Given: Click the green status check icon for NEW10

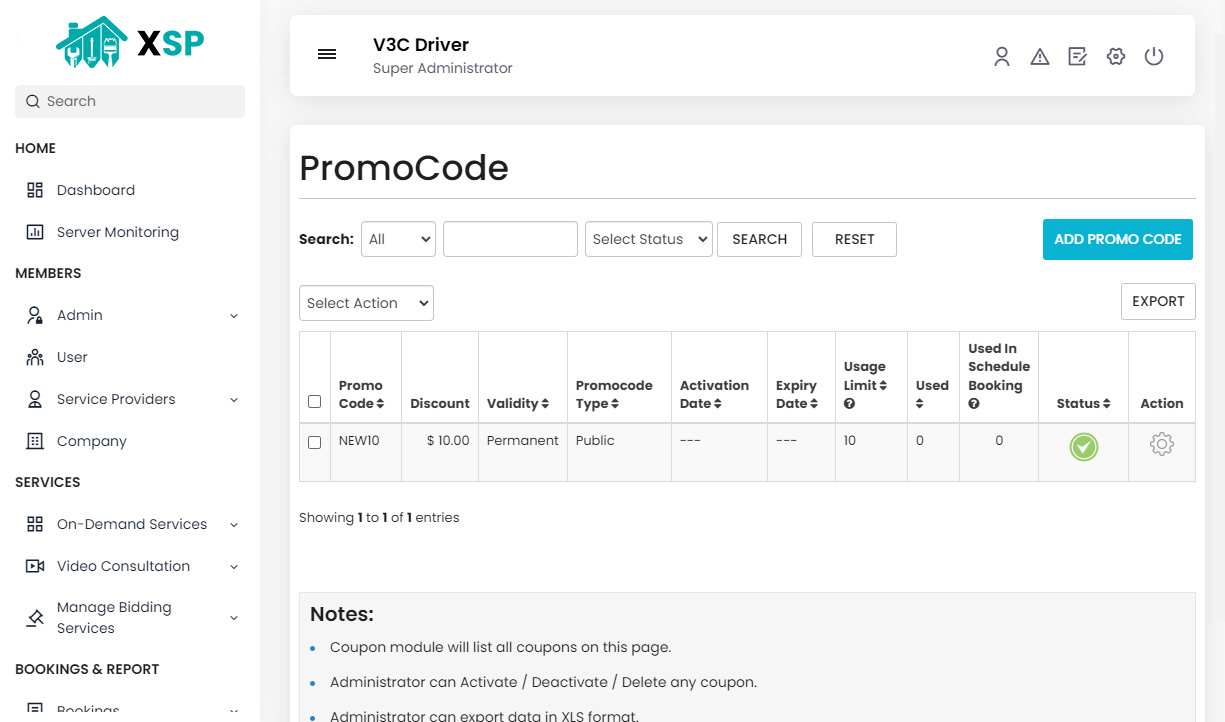Looking at the screenshot, I should click(1083, 448).
